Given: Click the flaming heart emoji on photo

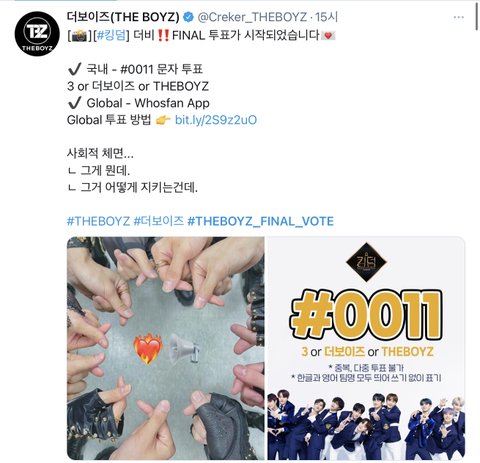Looking at the screenshot, I should coord(148,348).
